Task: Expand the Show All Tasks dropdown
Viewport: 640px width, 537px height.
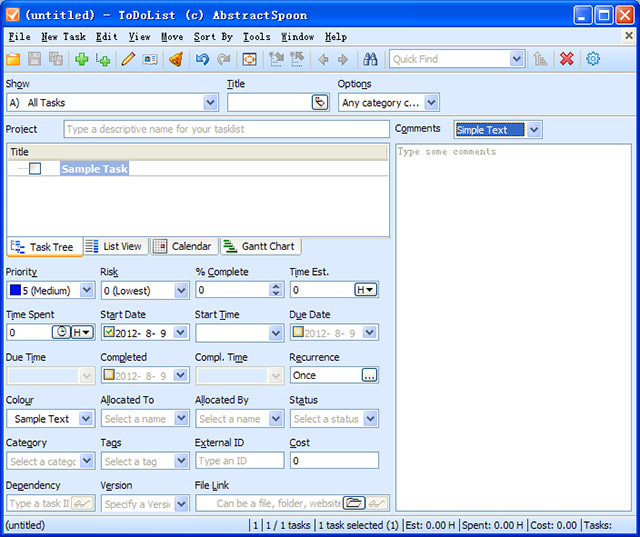Action: (x=210, y=102)
